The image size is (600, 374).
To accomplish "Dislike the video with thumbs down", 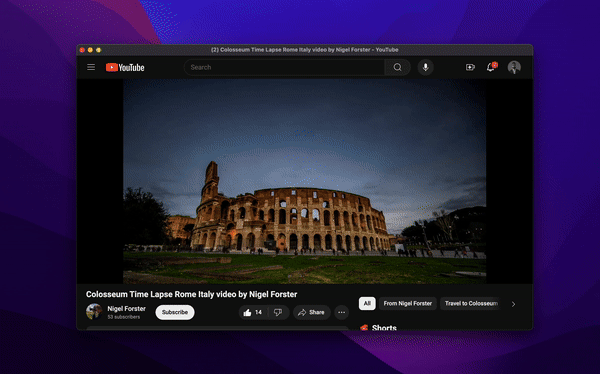I will pos(278,312).
